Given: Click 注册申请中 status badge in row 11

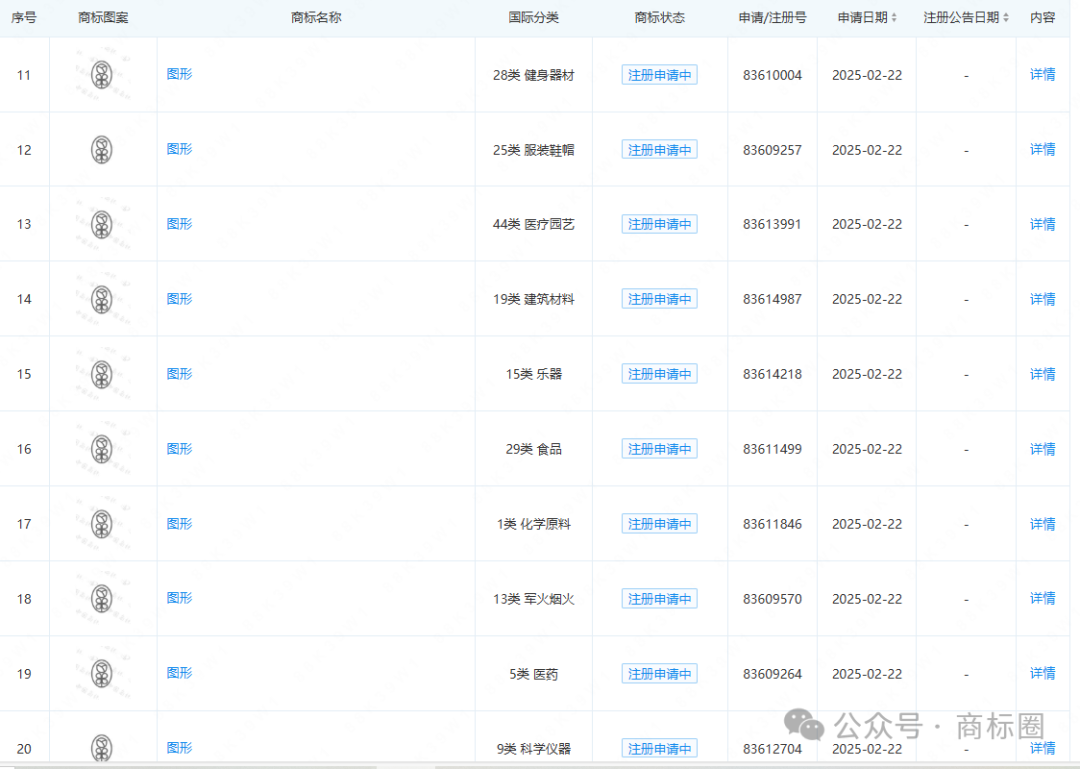Looking at the screenshot, I should coord(659,75).
